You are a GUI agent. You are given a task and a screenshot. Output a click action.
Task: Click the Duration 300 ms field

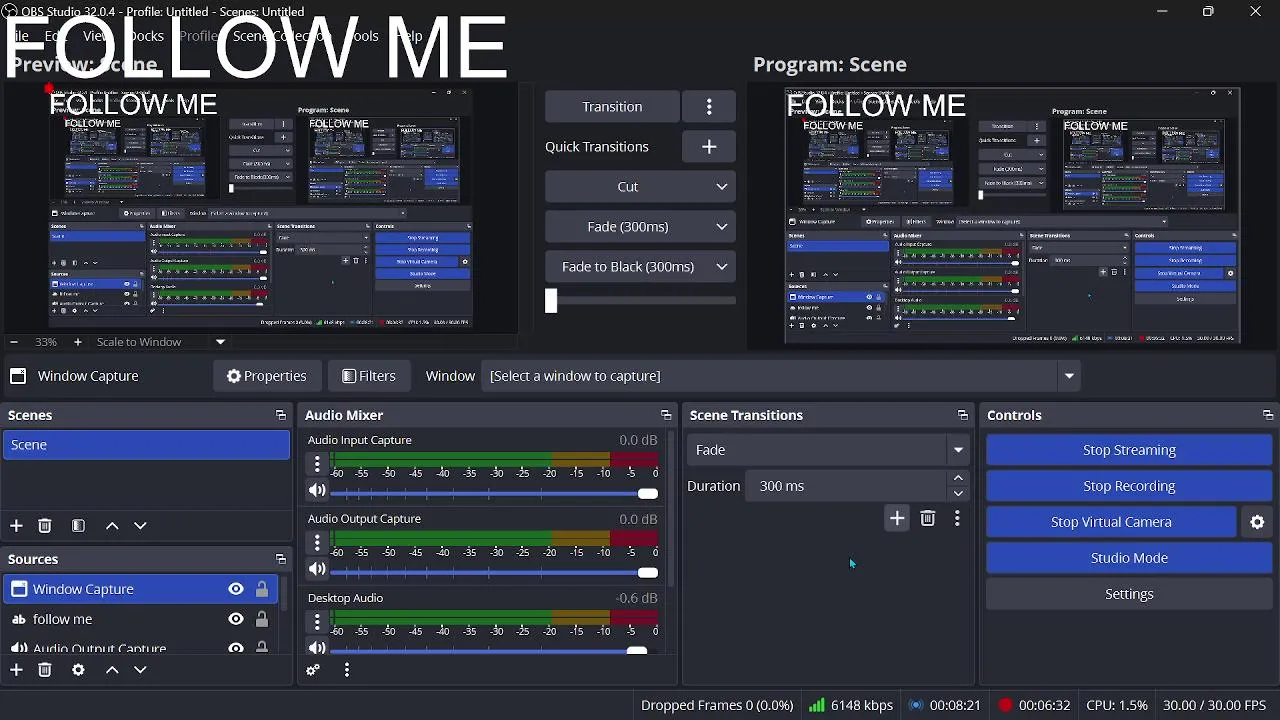coord(847,486)
